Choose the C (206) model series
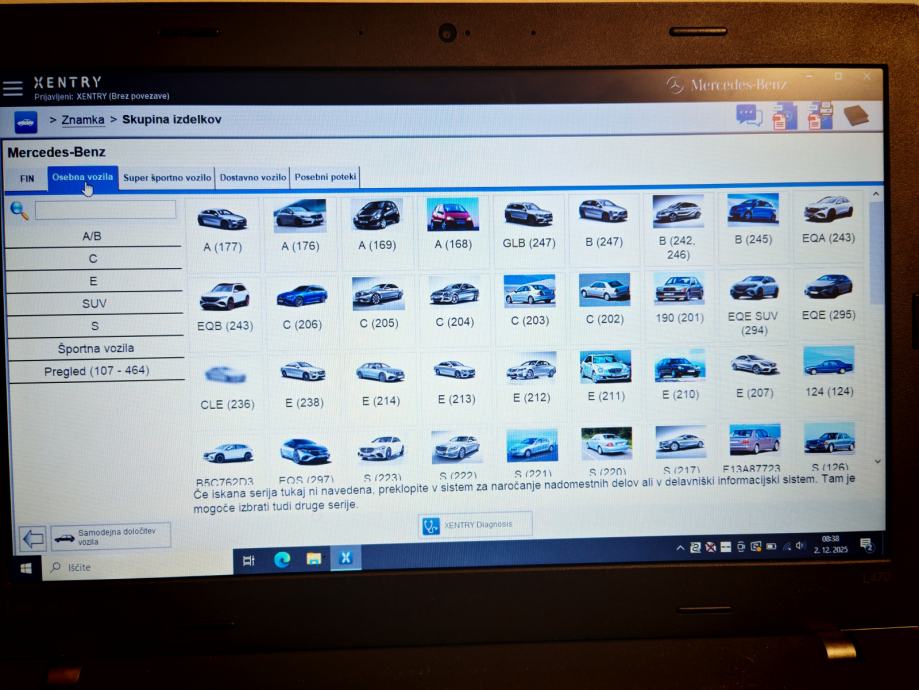Image resolution: width=919 pixels, height=690 pixels. tap(302, 306)
